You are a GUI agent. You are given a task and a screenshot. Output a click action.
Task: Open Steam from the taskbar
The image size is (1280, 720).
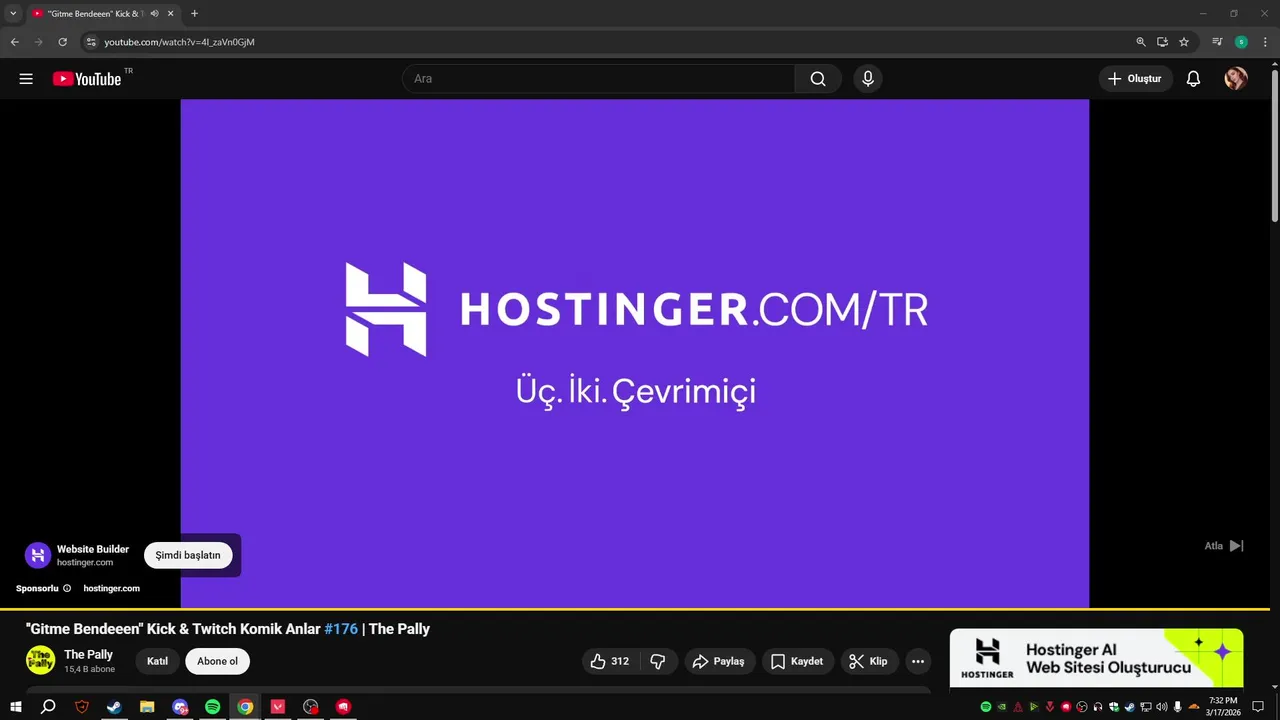coord(114,707)
